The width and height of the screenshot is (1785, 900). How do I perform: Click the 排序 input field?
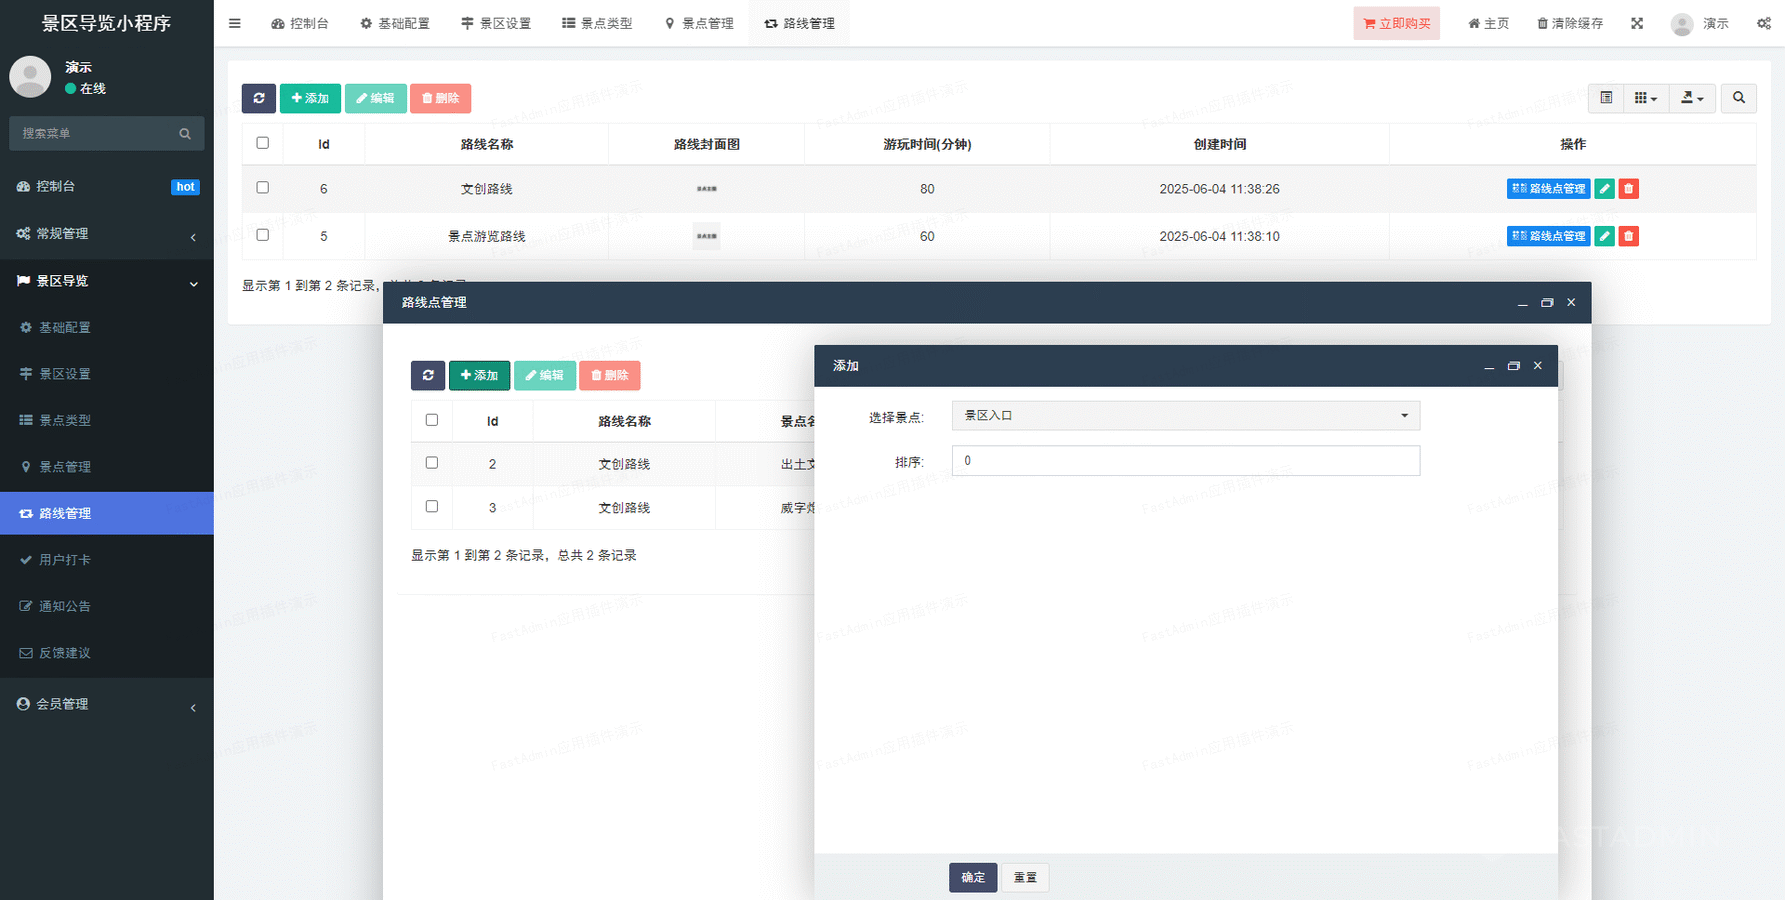point(1185,461)
